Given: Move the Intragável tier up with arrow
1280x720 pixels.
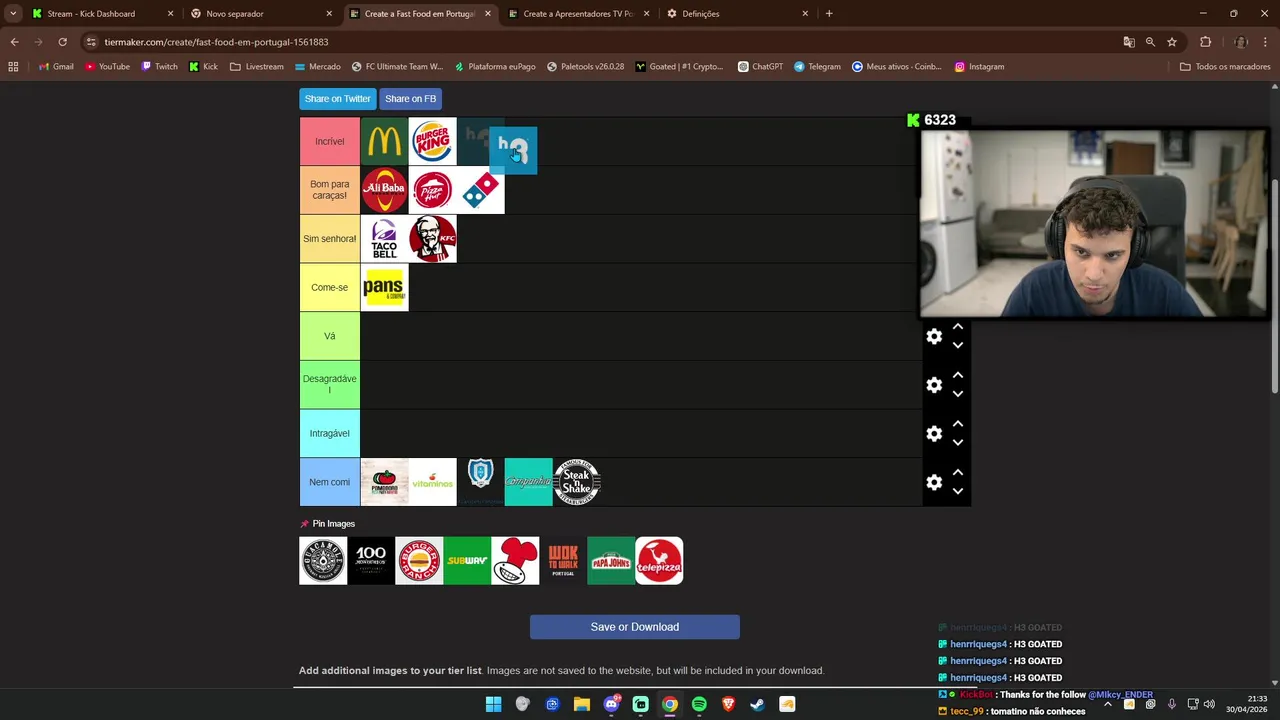Looking at the screenshot, I should point(958,424).
